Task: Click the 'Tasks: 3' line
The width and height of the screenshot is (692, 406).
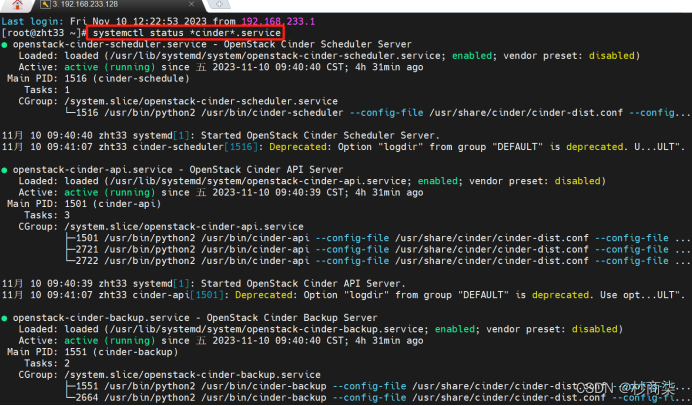Action: [x=47, y=215]
